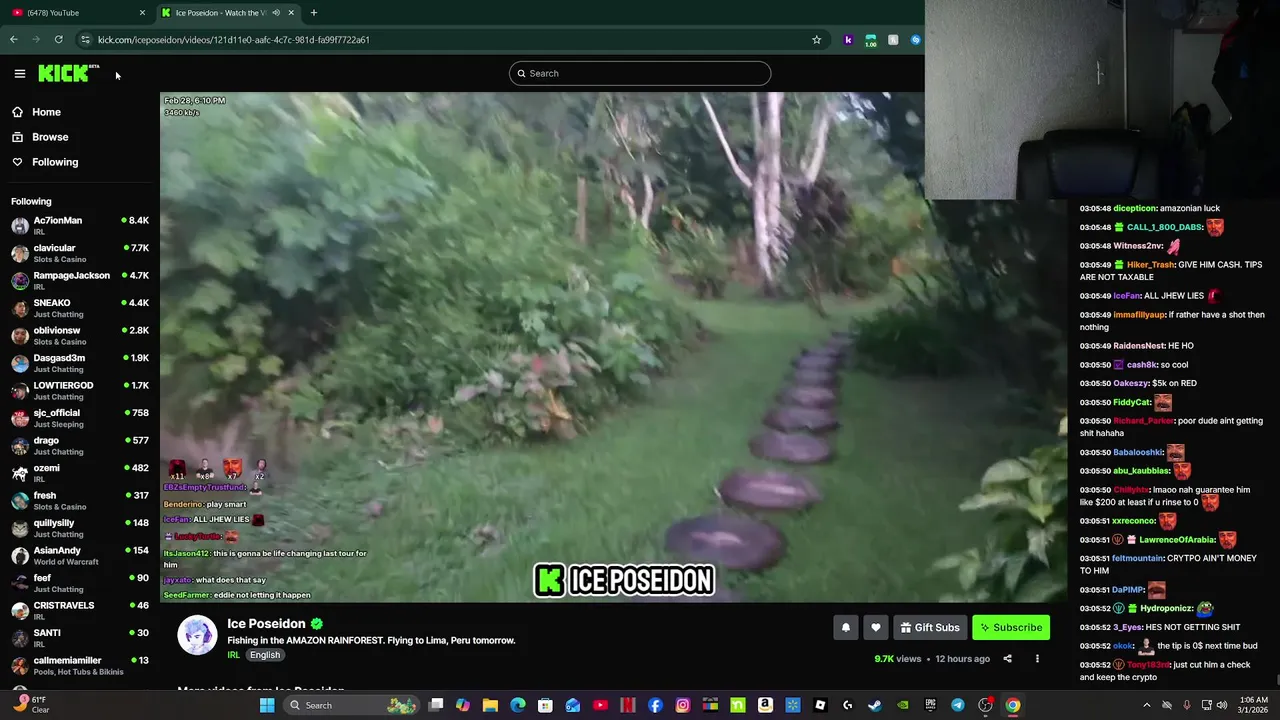View site information icon in address bar

point(86,39)
